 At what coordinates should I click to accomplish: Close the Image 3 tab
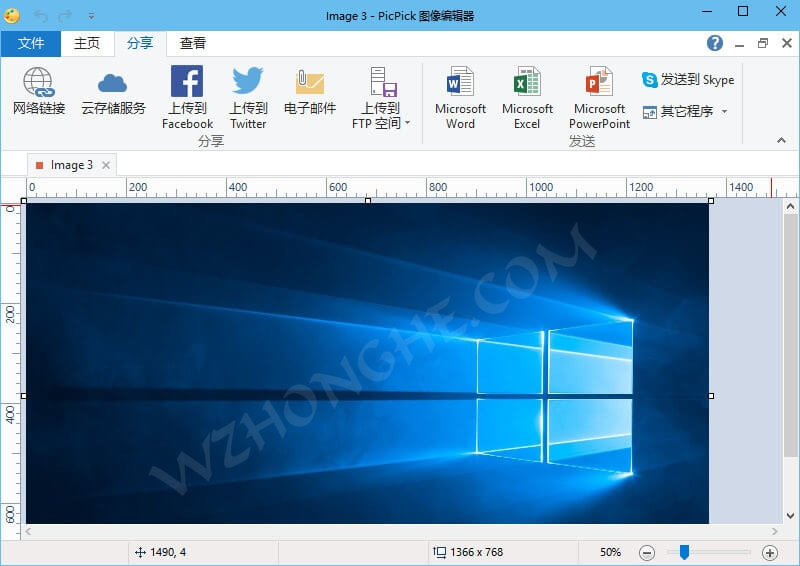(106, 165)
